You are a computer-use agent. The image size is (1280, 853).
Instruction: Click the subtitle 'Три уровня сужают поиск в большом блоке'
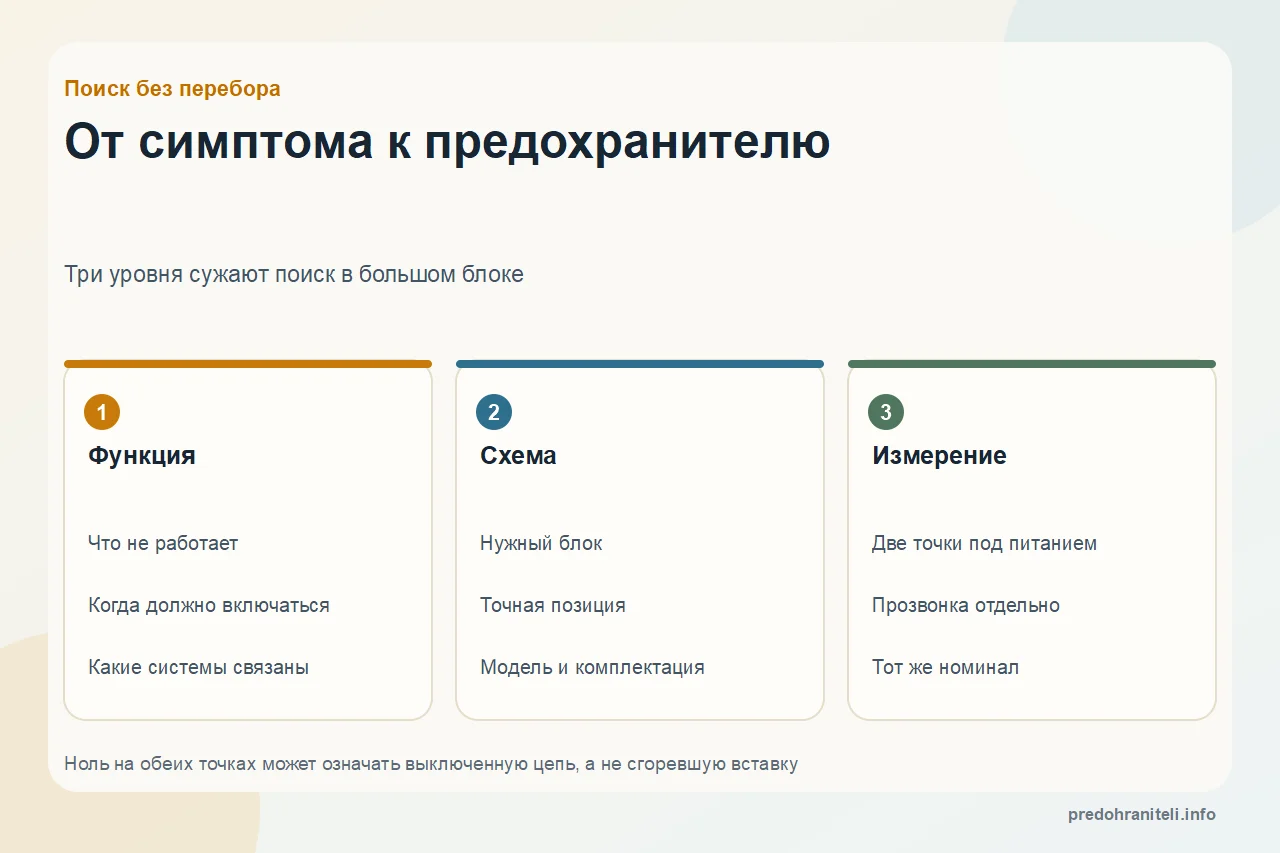[x=294, y=274]
